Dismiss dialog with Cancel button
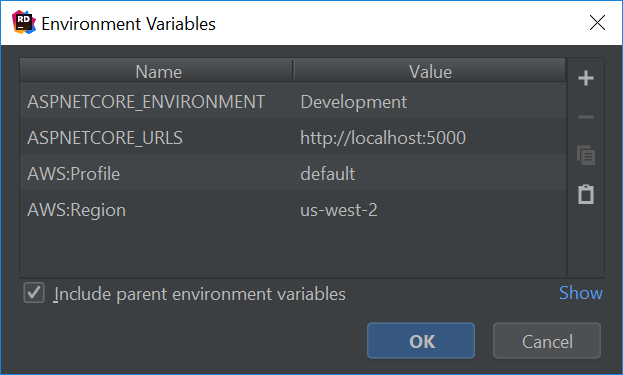The image size is (623, 375). coord(547,341)
